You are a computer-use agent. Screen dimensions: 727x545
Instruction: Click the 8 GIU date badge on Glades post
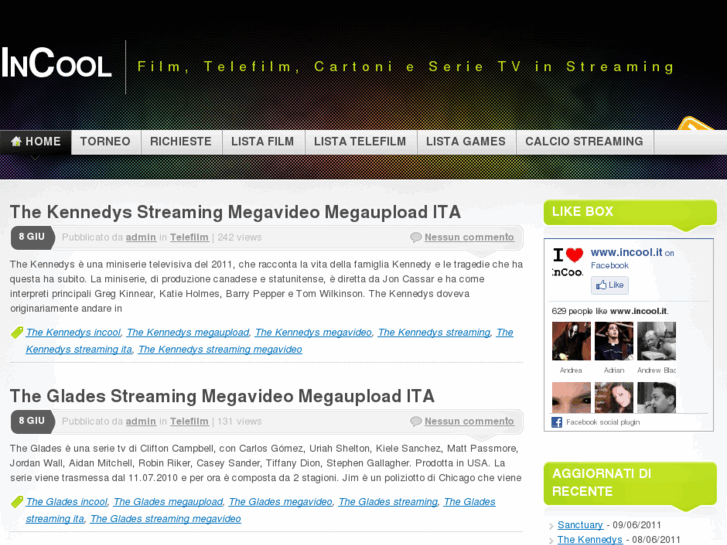point(32,421)
